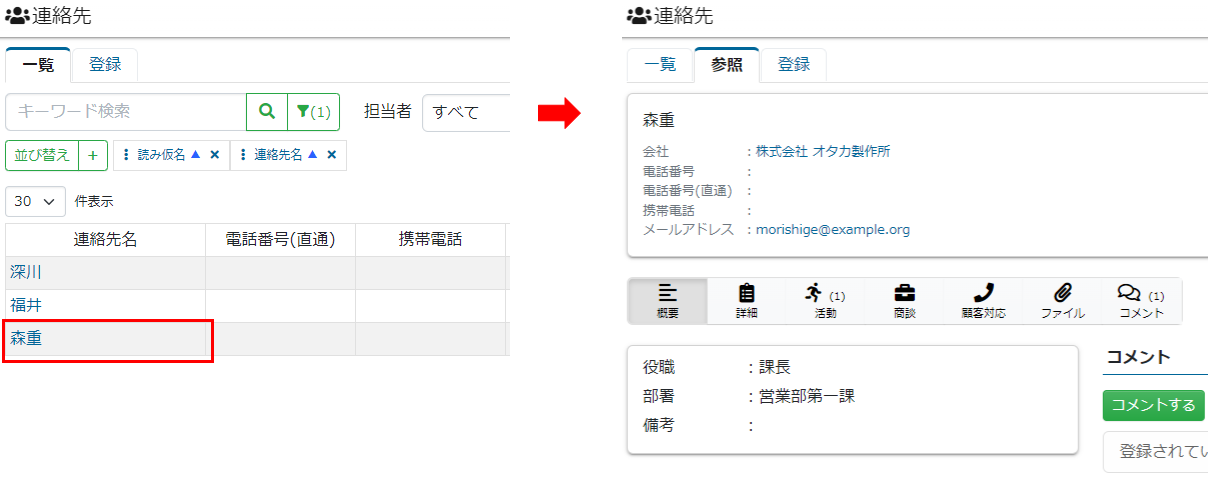Click the コメント section heading
The width and height of the screenshot is (1208, 477).
(x=1139, y=358)
